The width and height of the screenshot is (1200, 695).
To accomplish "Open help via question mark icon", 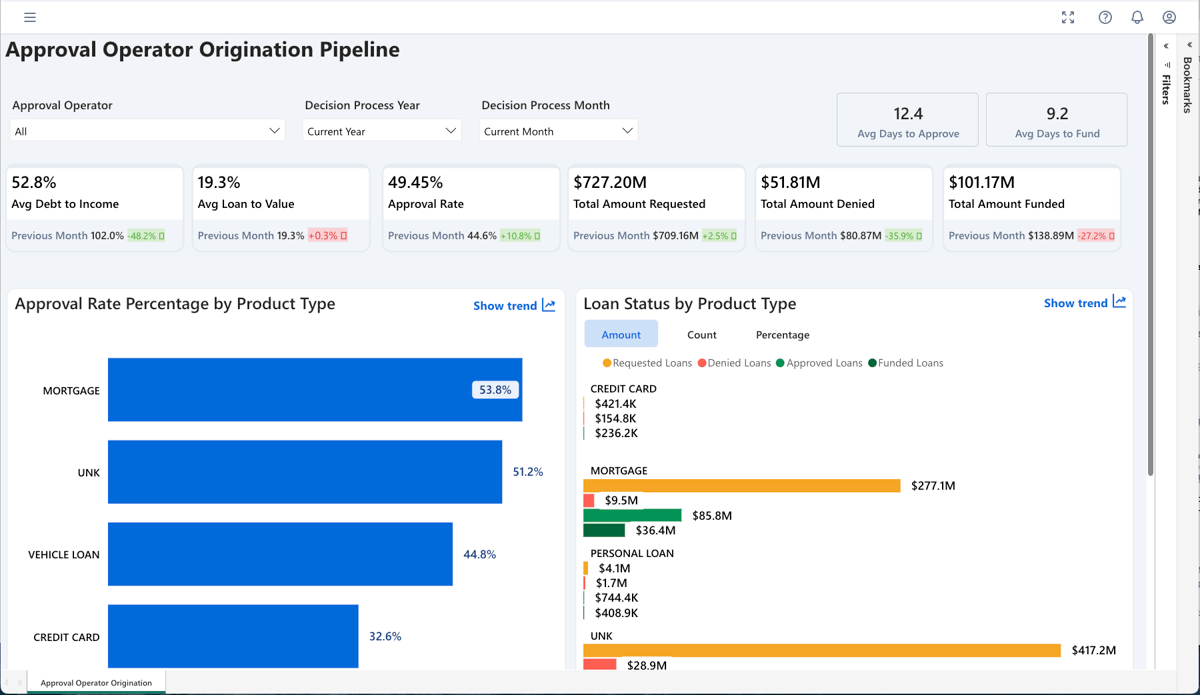I will pyautogui.click(x=1105, y=17).
